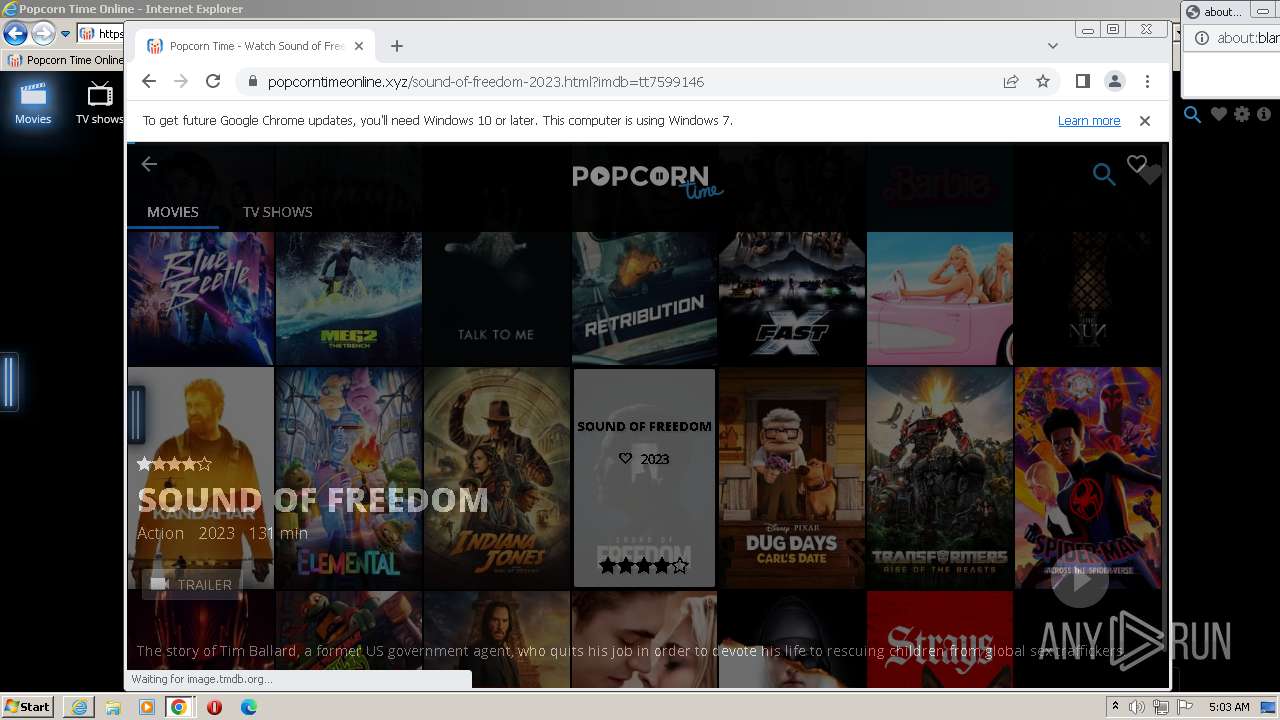This screenshot has height=720, width=1280.
Task: Select the about: tab in the right window
Action: [x=1214, y=12]
